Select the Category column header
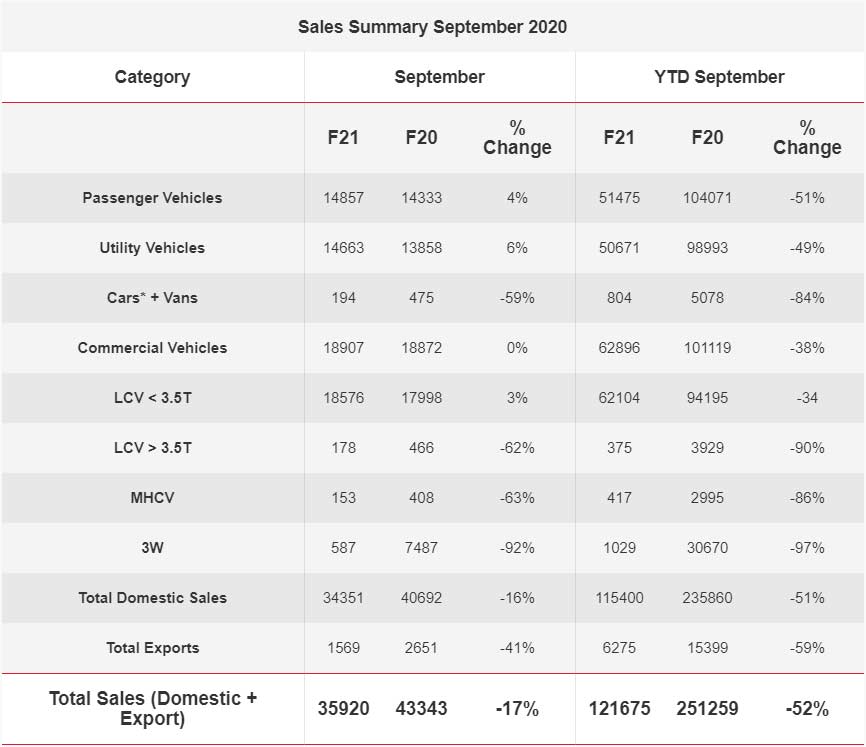This screenshot has height=747, width=866. click(x=152, y=77)
